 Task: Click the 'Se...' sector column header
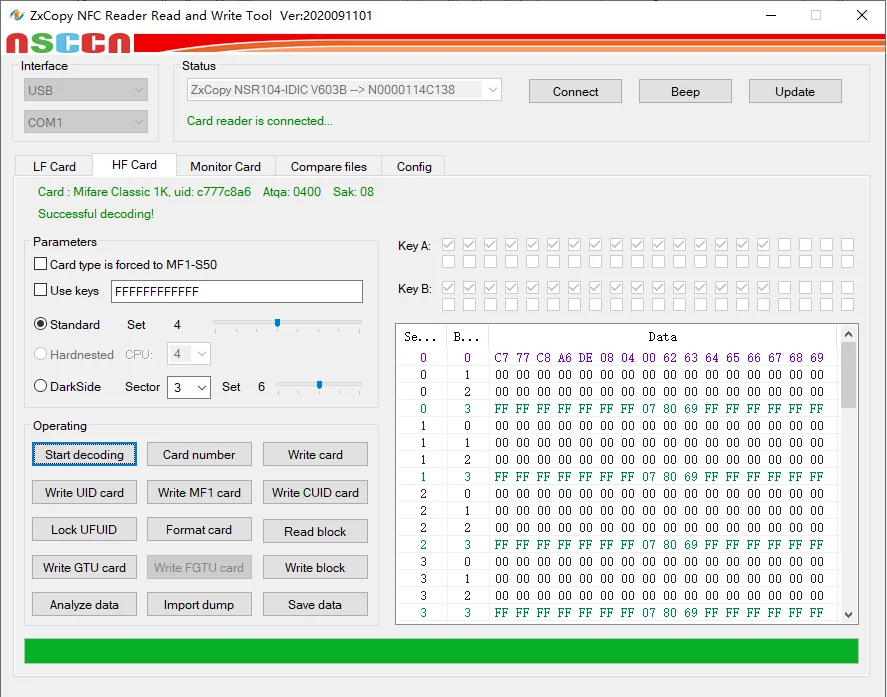[421, 337]
